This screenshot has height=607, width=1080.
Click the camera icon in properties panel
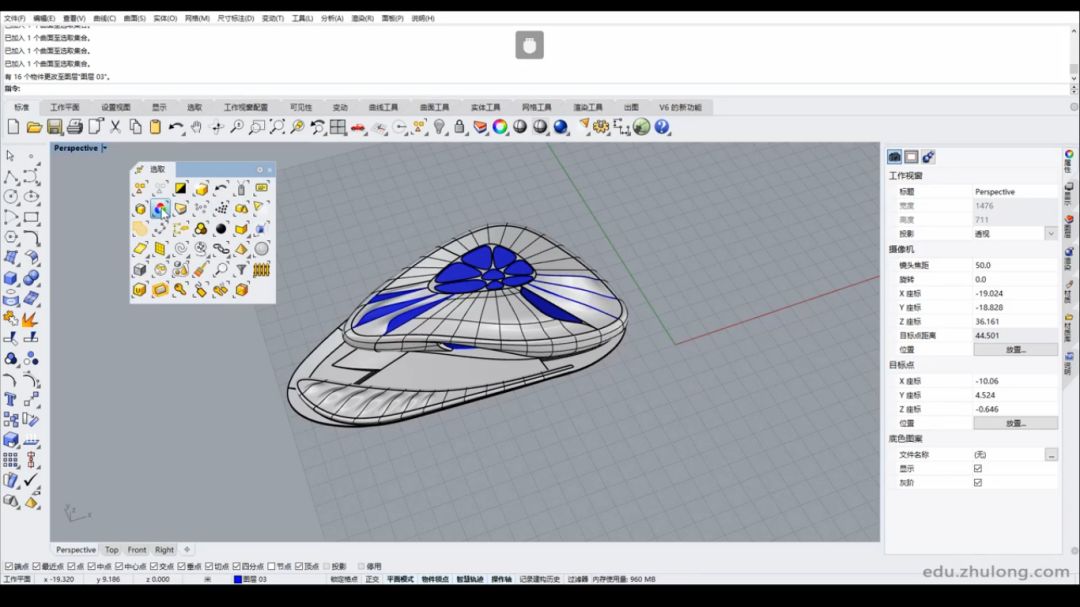[894, 157]
